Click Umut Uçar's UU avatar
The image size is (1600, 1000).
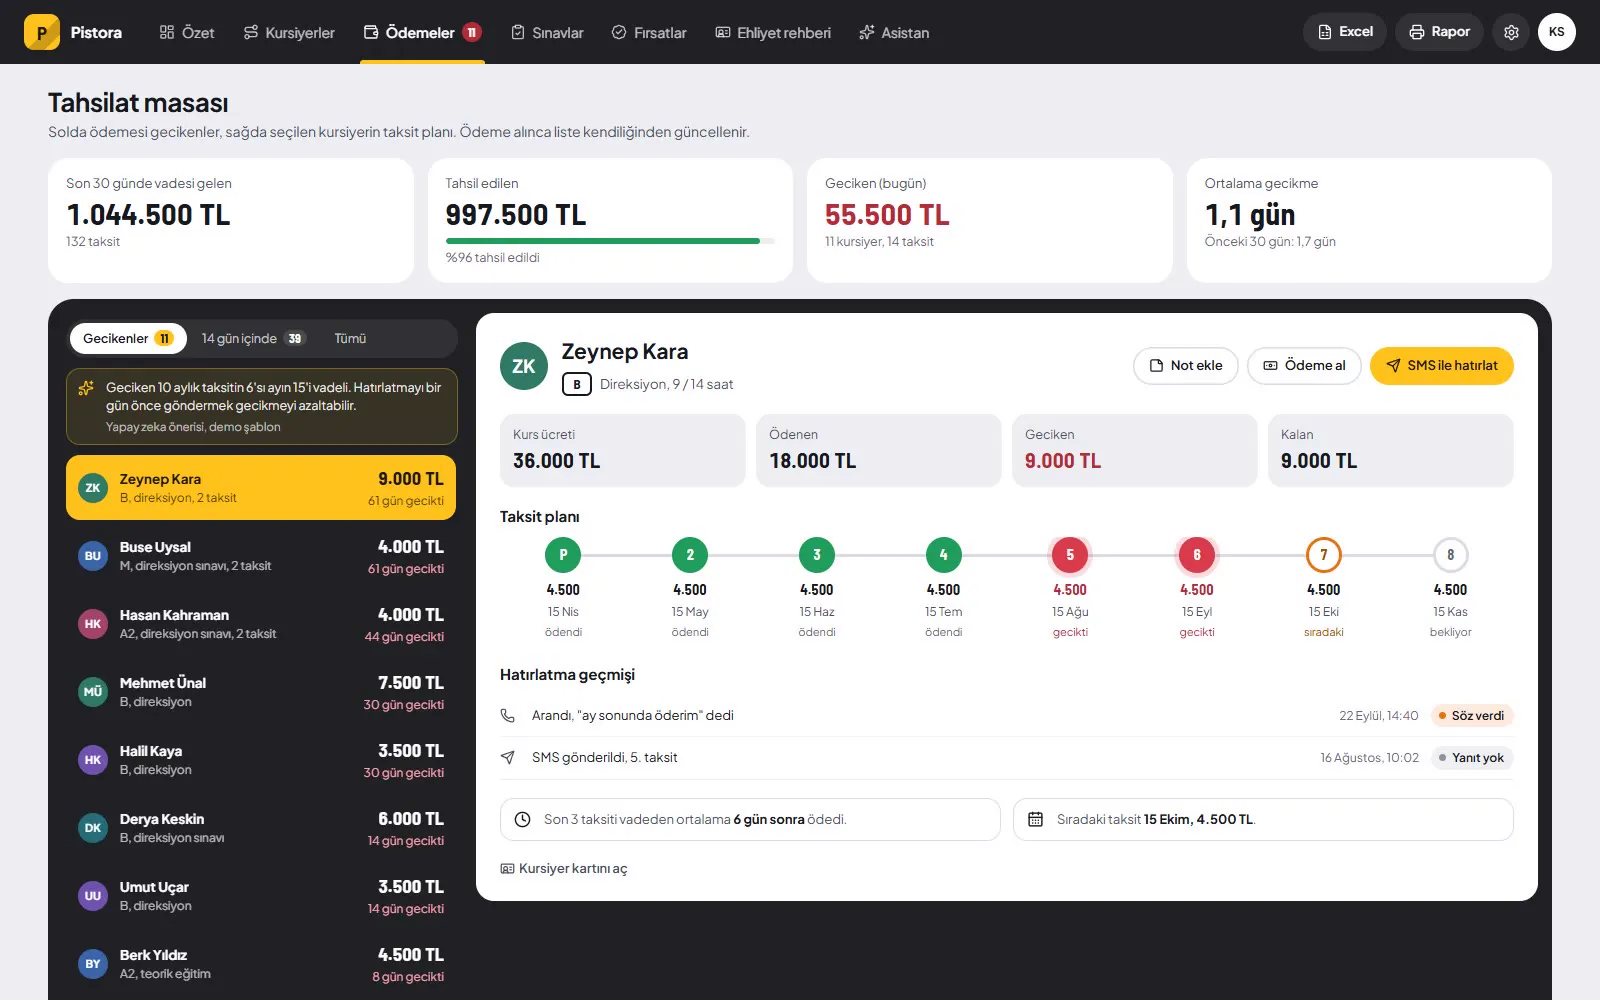pos(93,896)
